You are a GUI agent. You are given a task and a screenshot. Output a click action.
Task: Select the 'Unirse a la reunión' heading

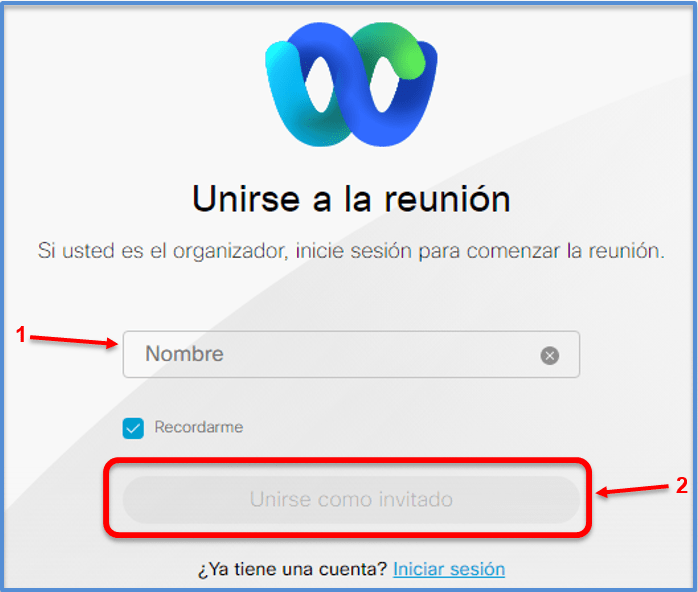pos(351,199)
